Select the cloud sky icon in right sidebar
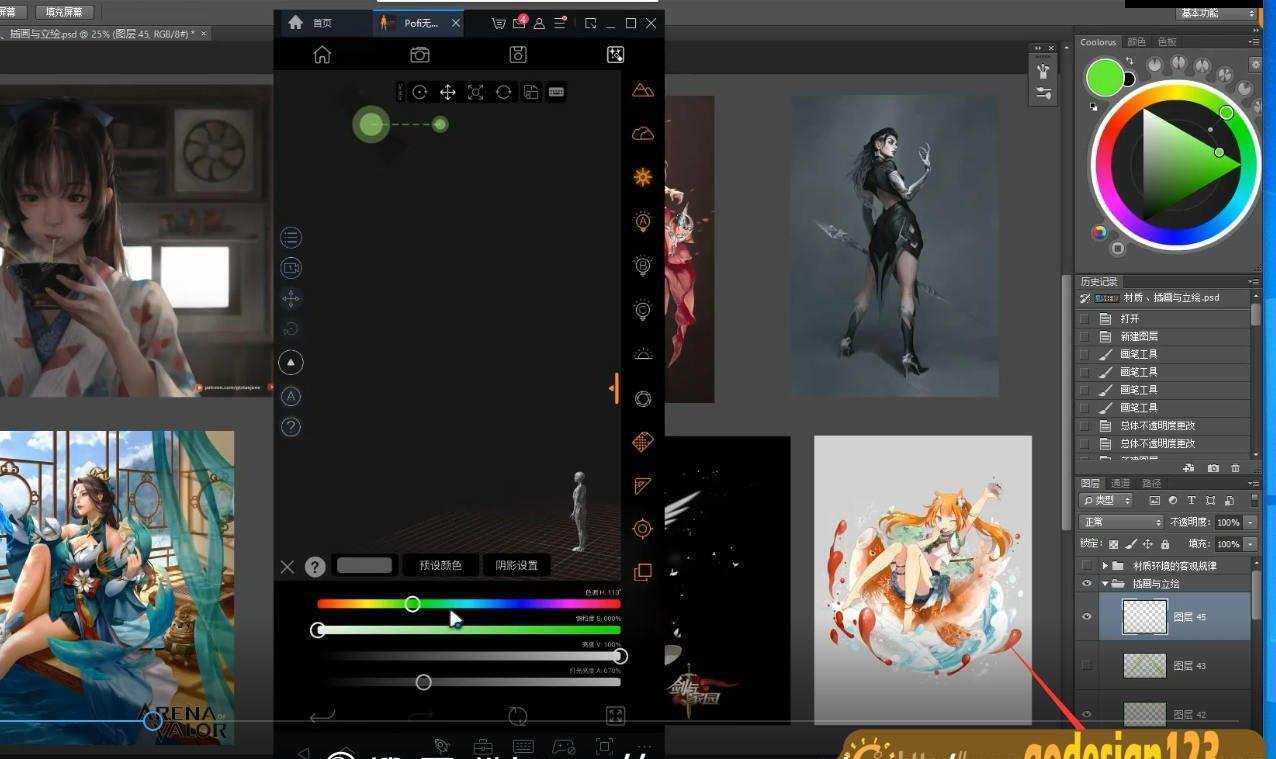 point(643,133)
